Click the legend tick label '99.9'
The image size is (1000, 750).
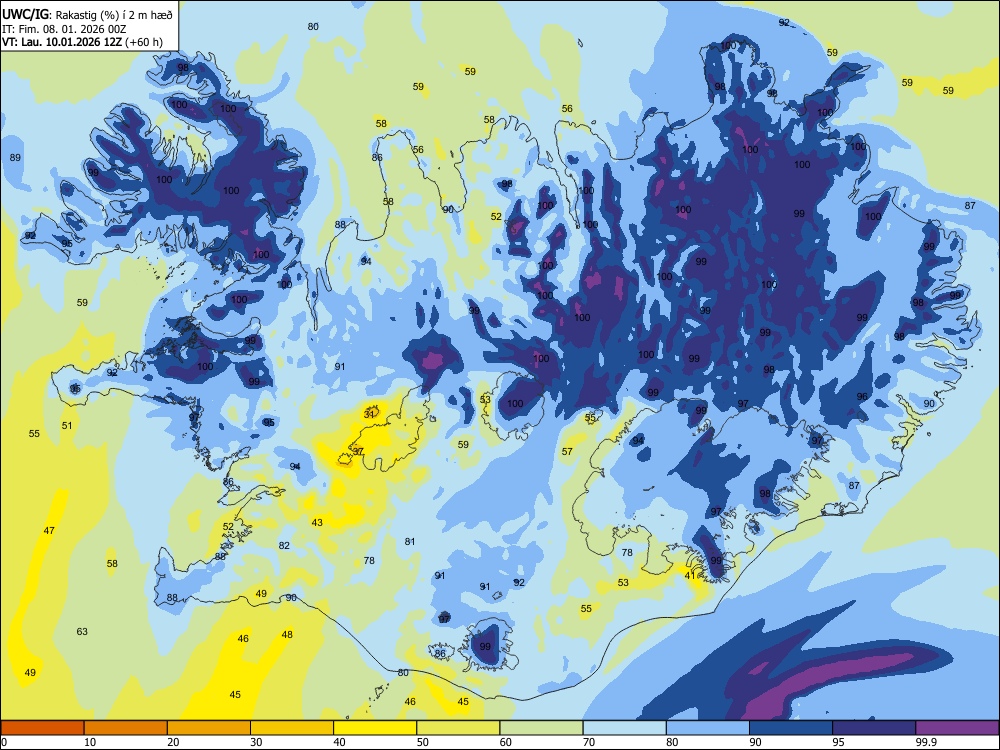pyautogui.click(x=925, y=742)
